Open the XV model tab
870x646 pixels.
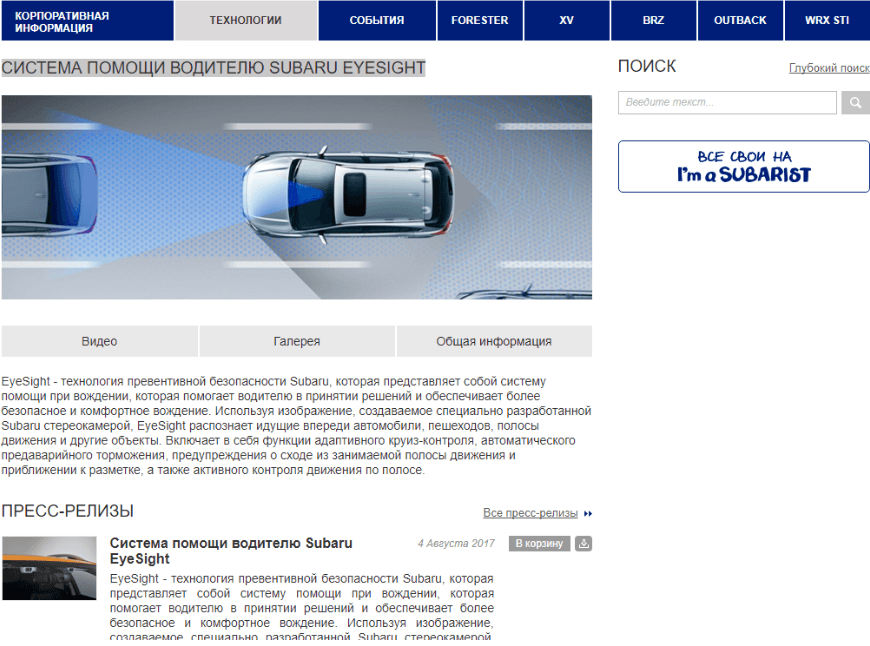click(x=566, y=21)
